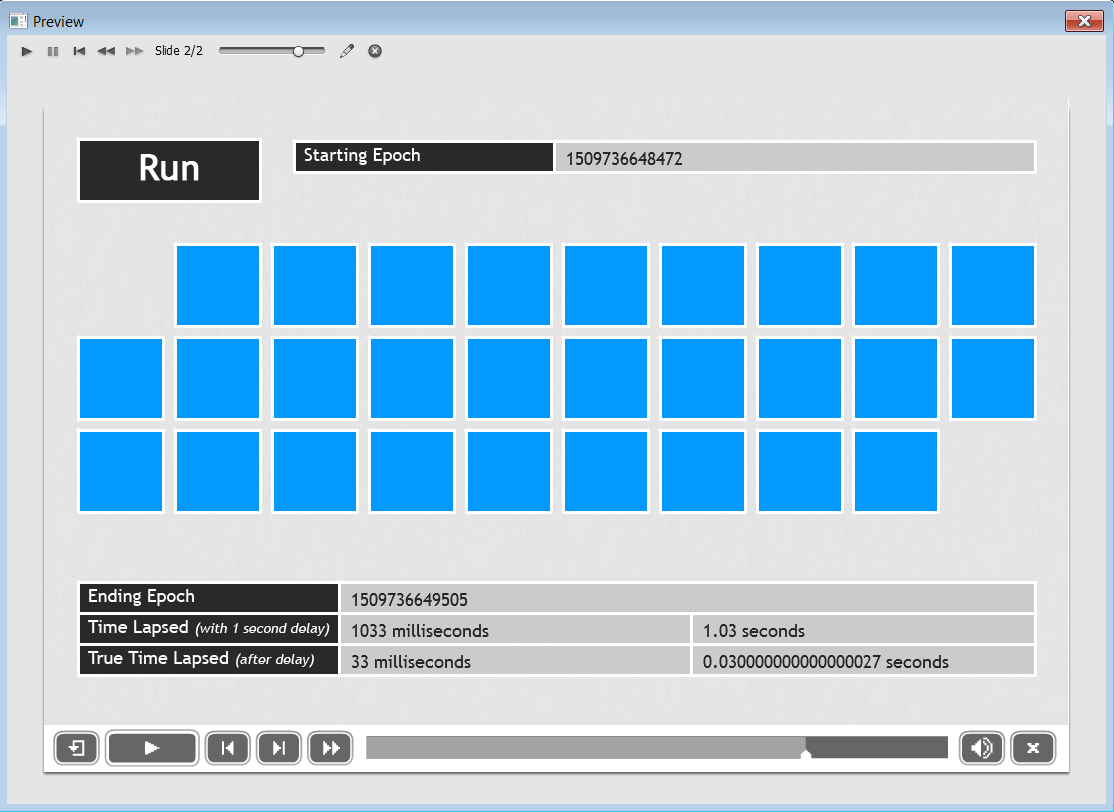Click the Run button
Screen dimensions: 1114x812
pyautogui.click(x=169, y=170)
